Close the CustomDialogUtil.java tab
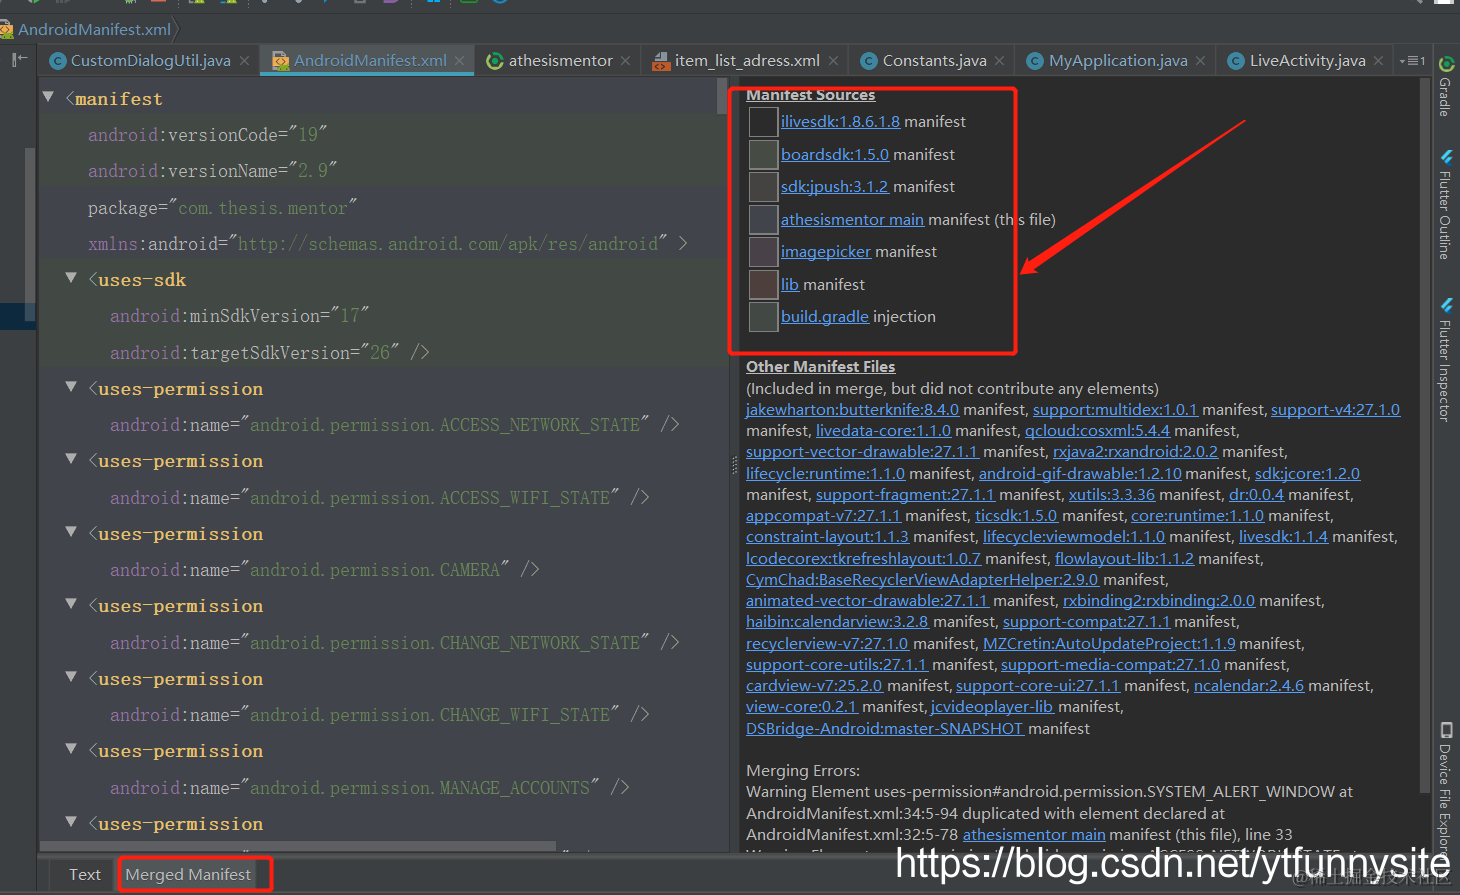The image size is (1460, 895). pyautogui.click(x=244, y=61)
